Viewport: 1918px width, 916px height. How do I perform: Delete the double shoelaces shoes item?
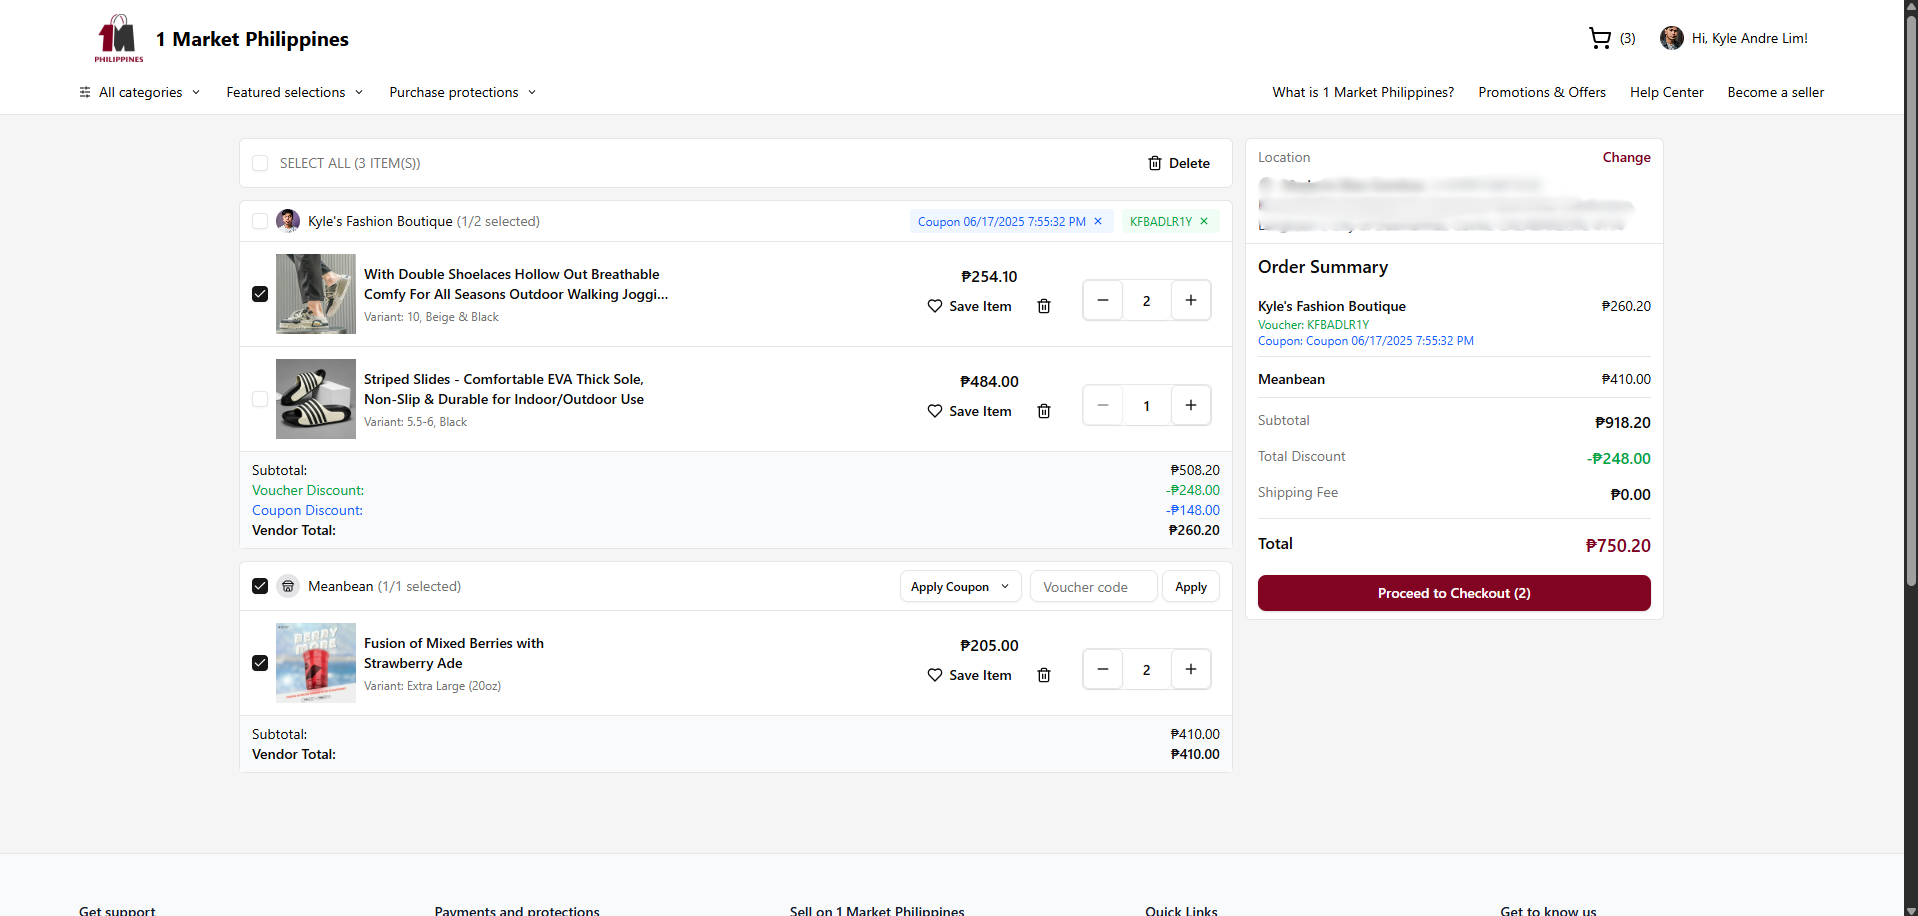pyautogui.click(x=1043, y=306)
